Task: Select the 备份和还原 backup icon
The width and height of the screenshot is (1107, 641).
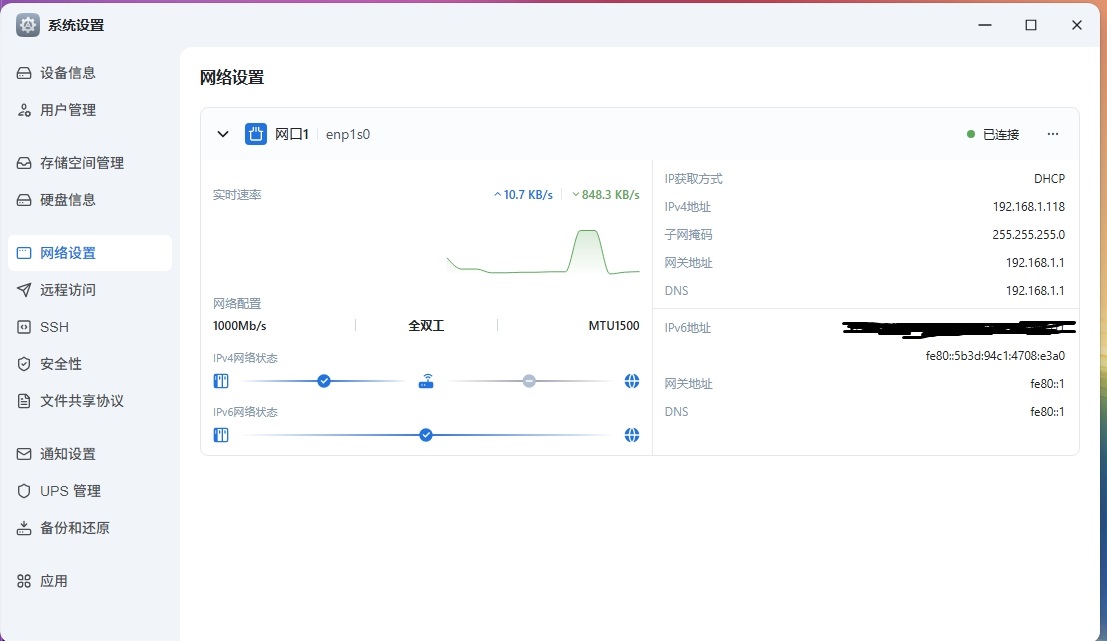Action: (24, 527)
